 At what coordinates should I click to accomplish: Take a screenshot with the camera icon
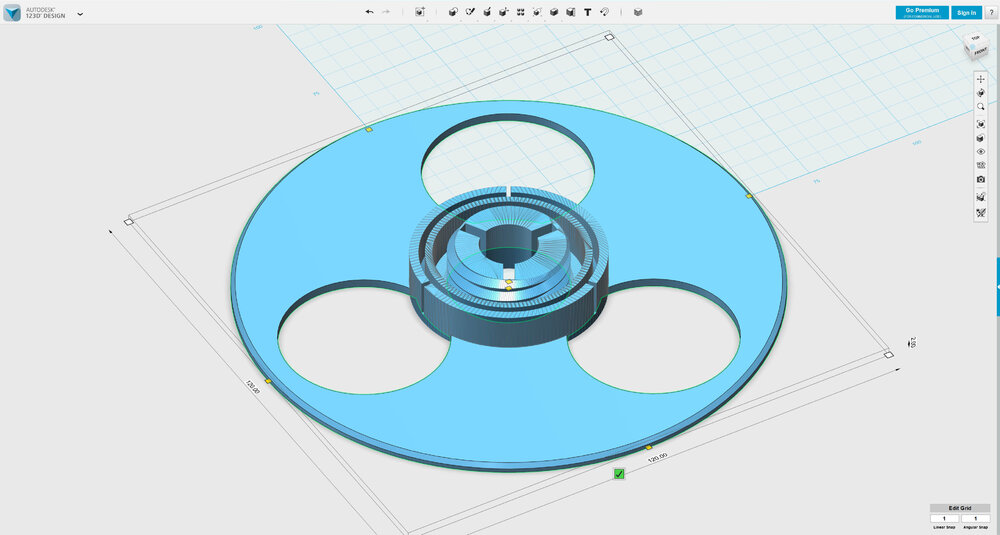(981, 179)
